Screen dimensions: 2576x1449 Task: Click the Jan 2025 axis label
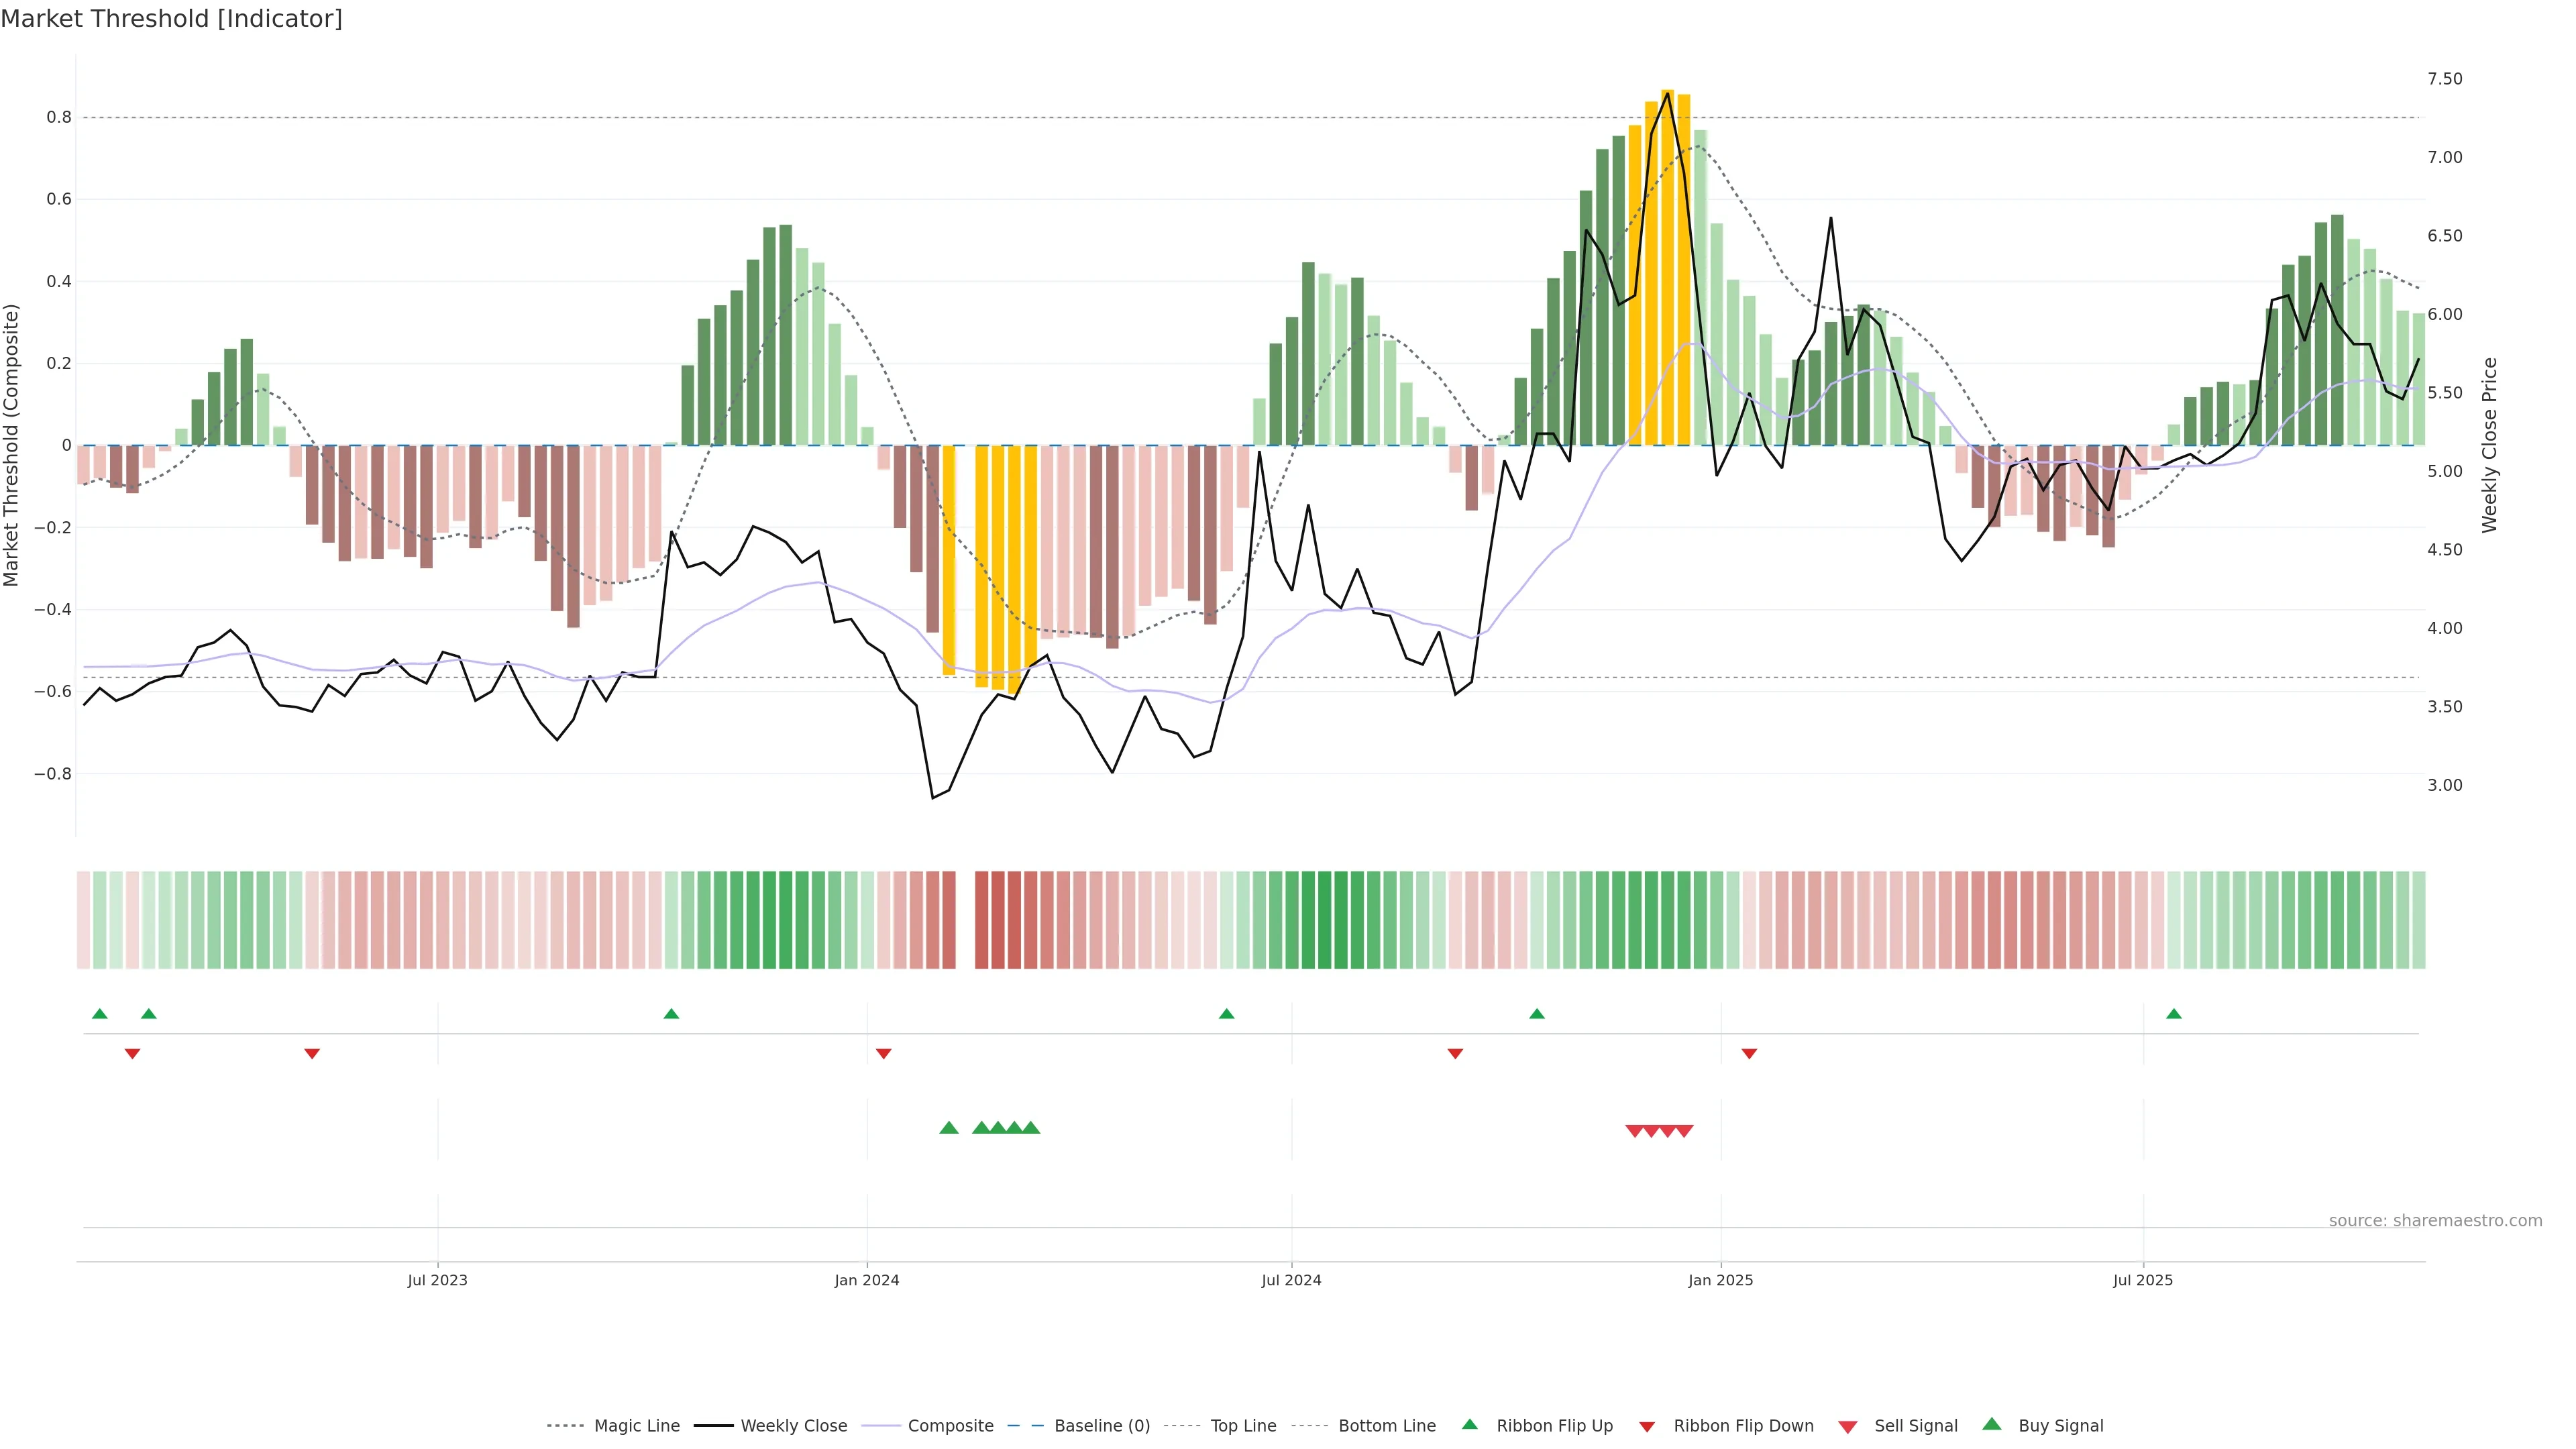click(x=1720, y=1280)
